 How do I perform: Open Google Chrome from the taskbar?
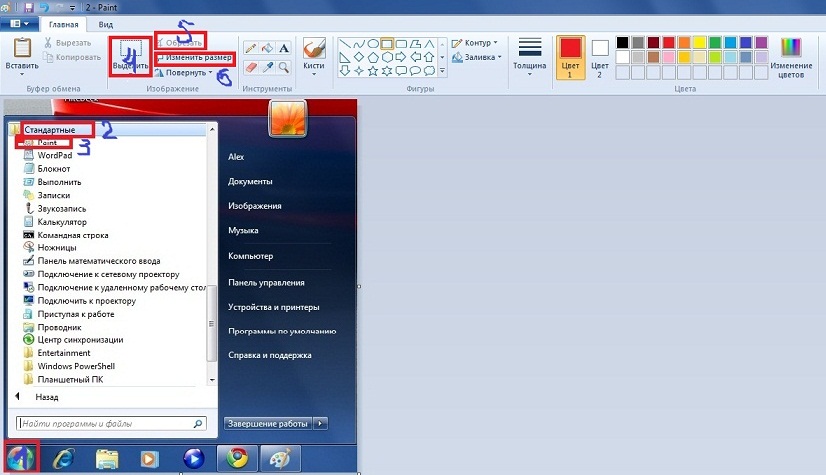tap(237, 459)
